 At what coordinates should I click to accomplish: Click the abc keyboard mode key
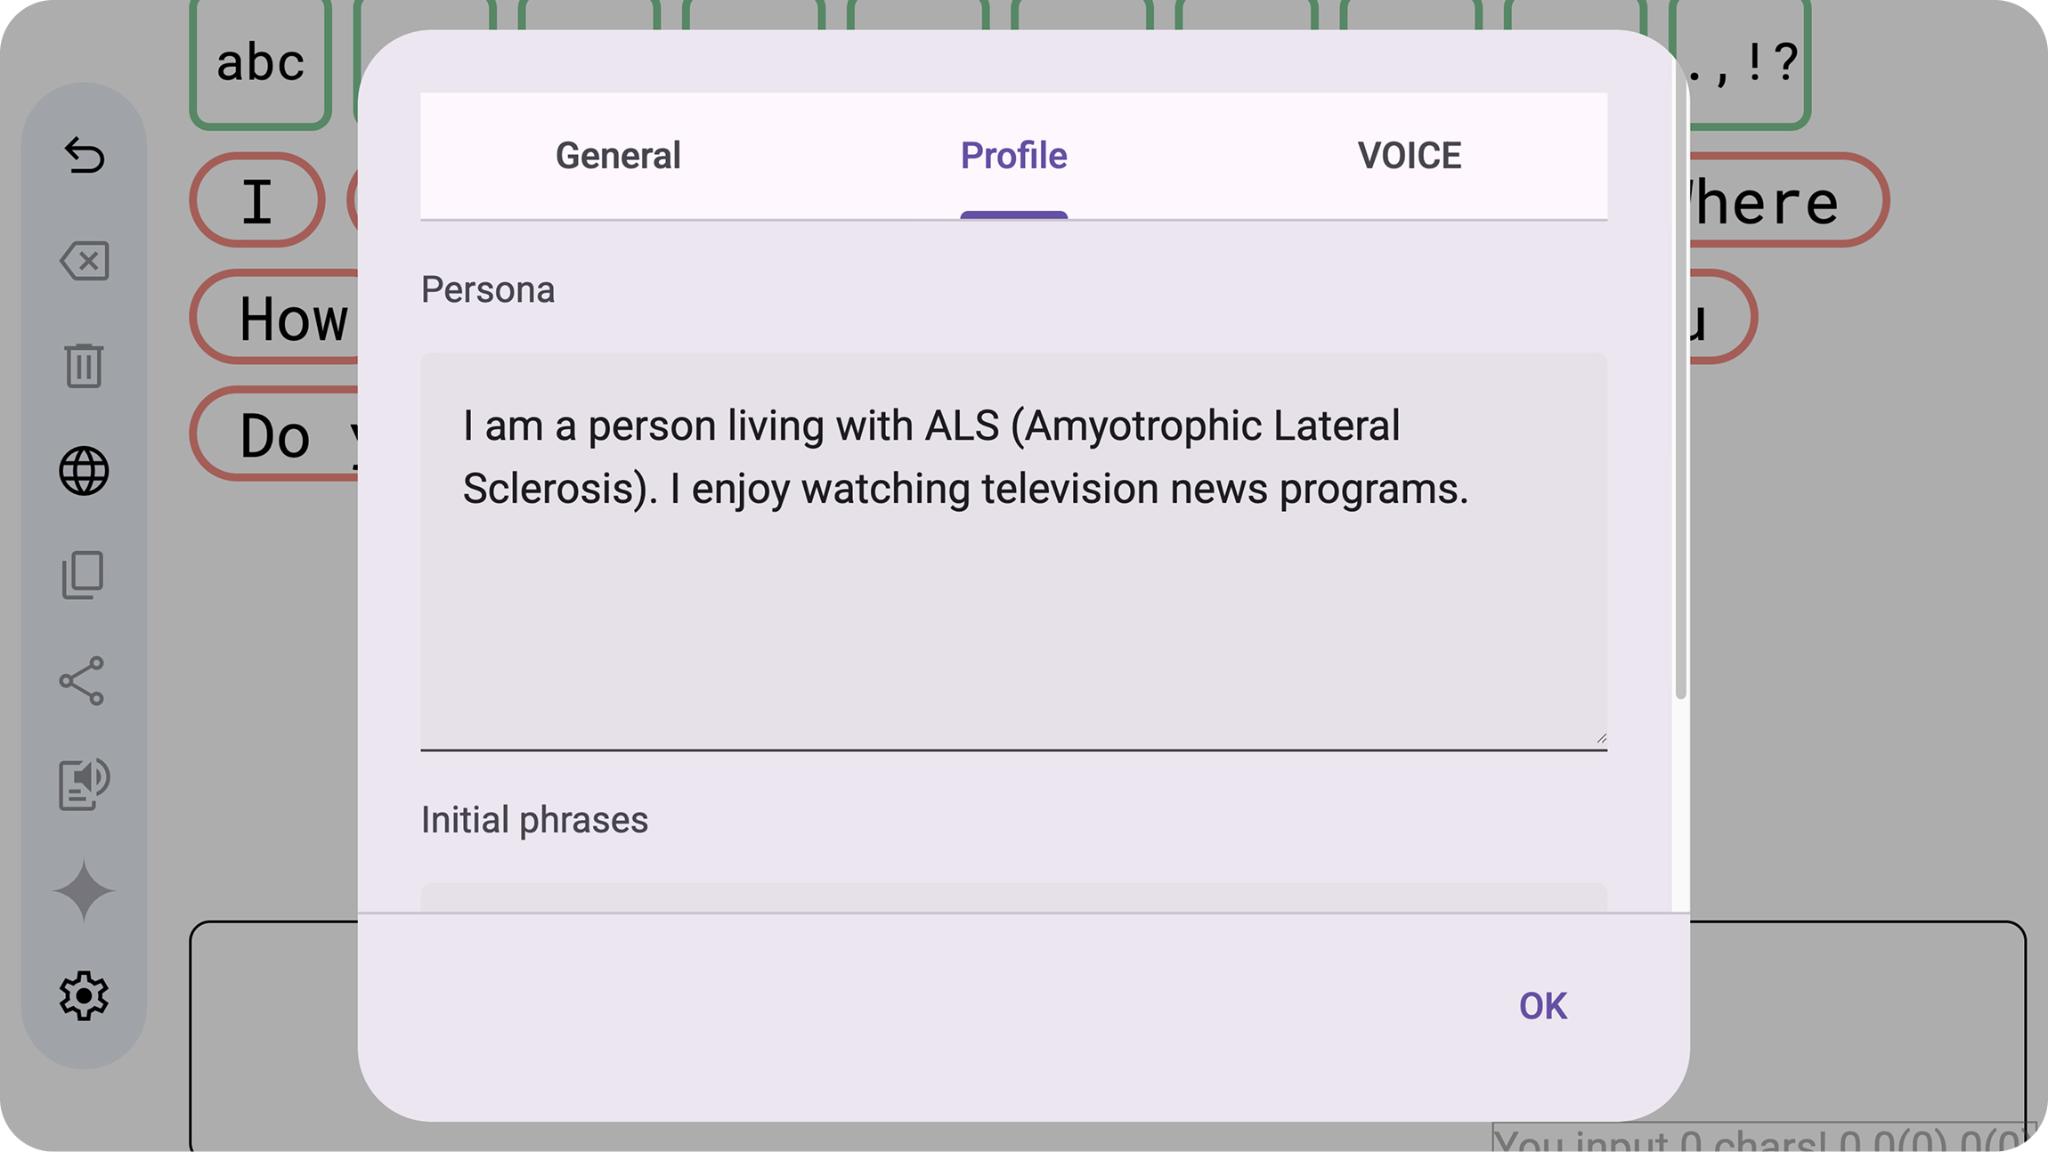(x=258, y=63)
